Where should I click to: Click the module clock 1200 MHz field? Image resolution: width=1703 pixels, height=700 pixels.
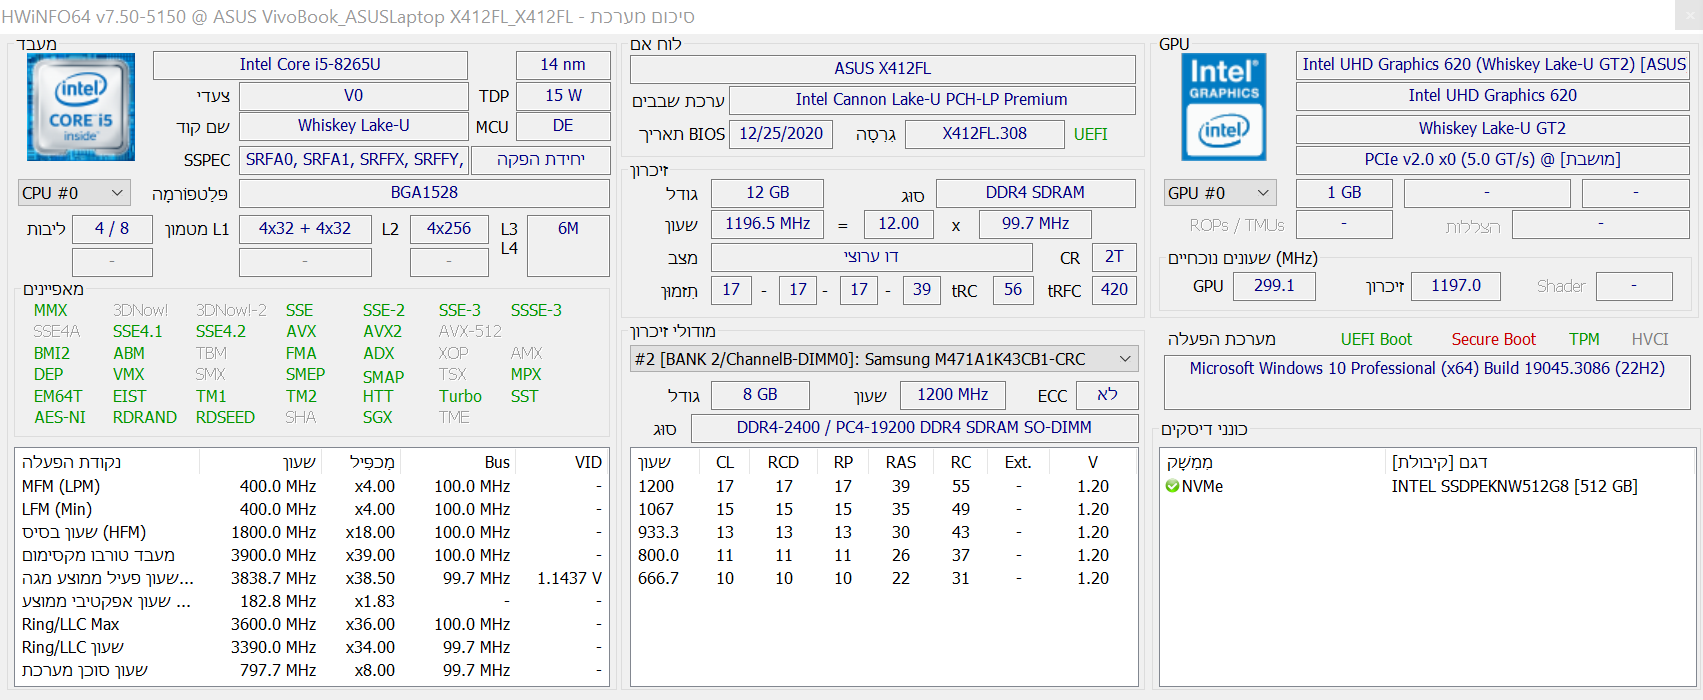coord(953,395)
